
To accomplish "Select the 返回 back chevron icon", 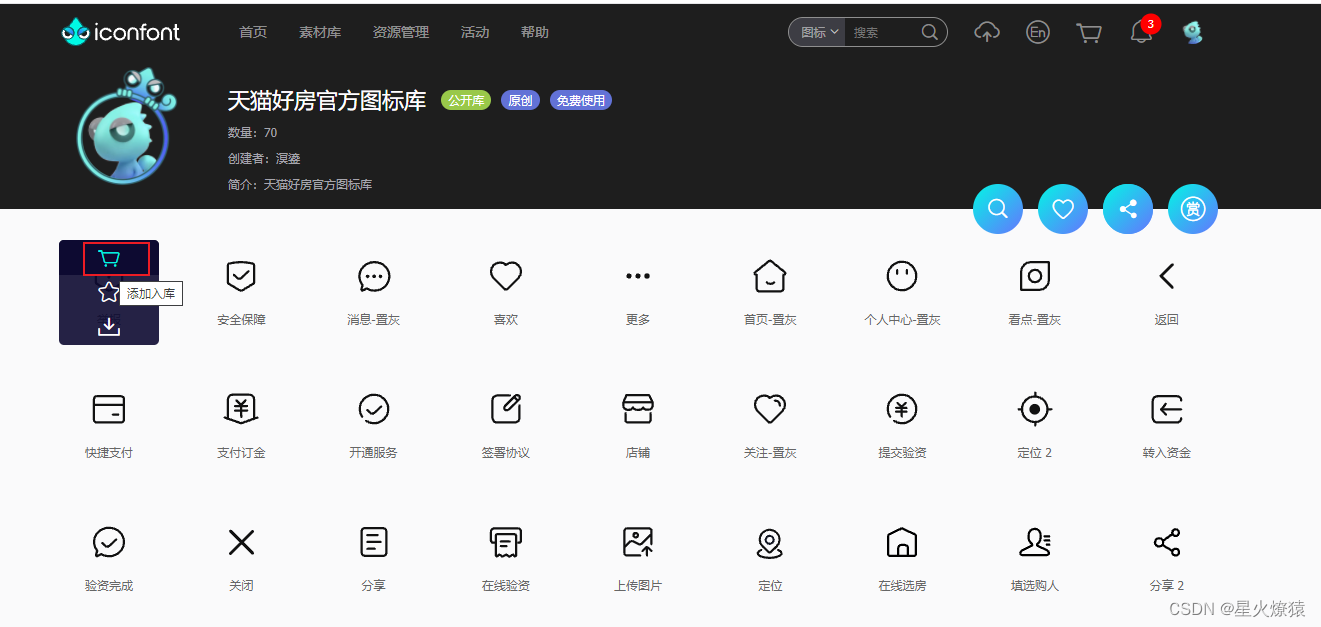I will 1167,276.
